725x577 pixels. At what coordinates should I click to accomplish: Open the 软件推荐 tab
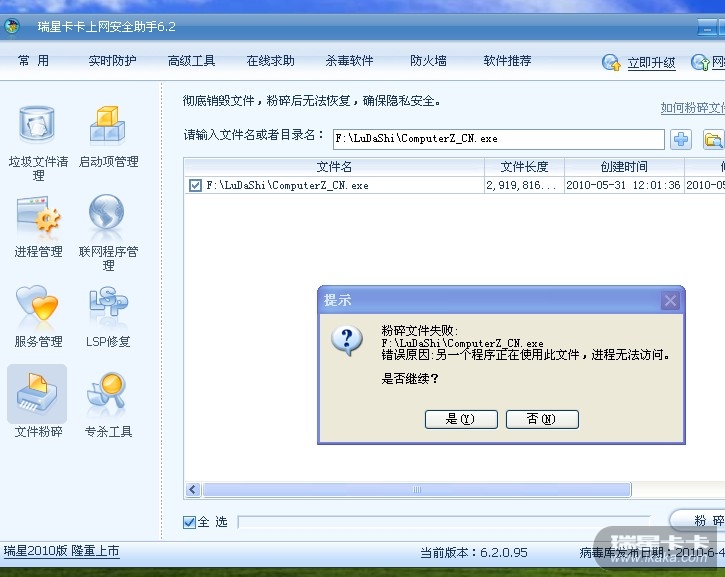pos(507,61)
